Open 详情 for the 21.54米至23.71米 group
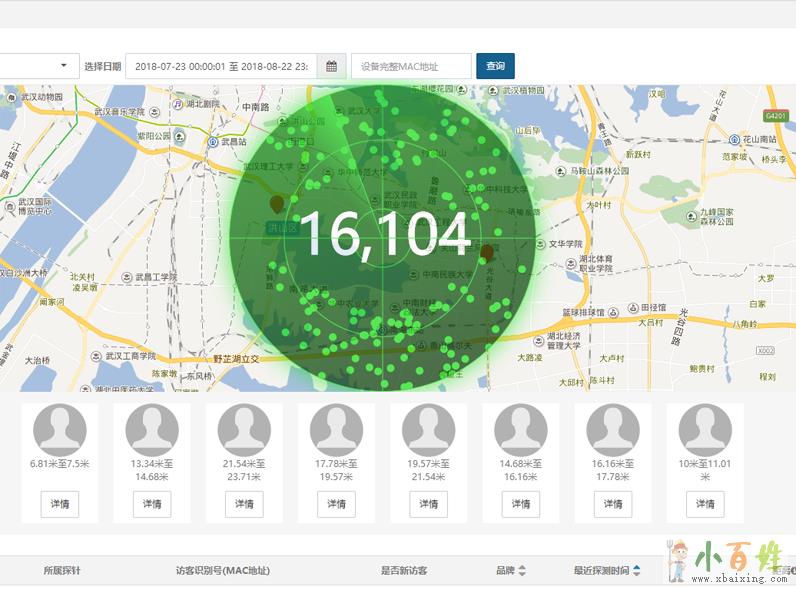 tap(244, 504)
